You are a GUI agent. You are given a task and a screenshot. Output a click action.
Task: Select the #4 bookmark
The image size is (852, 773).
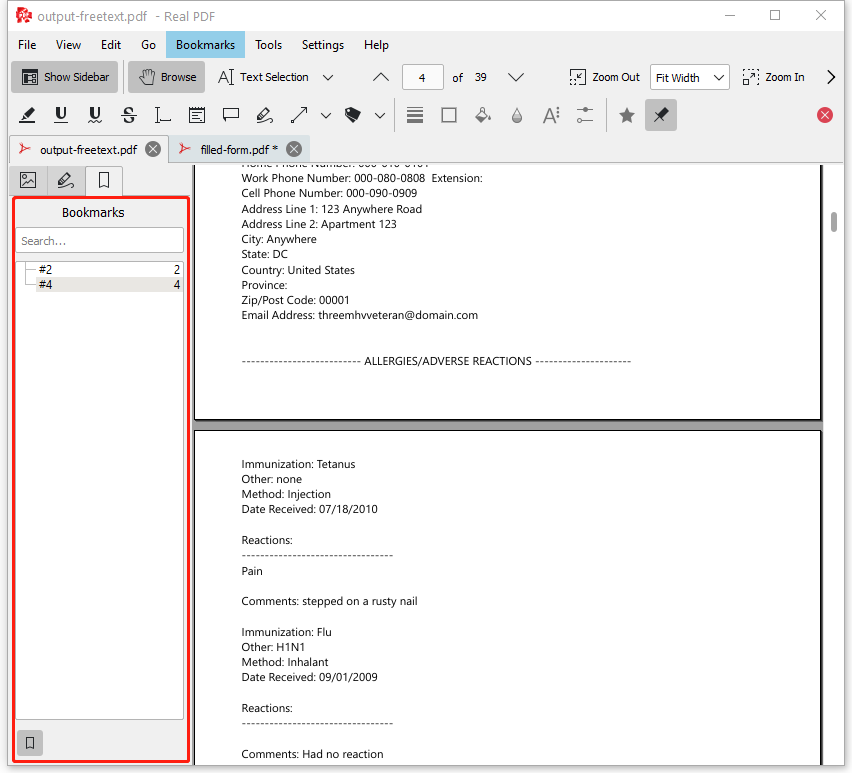(x=109, y=285)
